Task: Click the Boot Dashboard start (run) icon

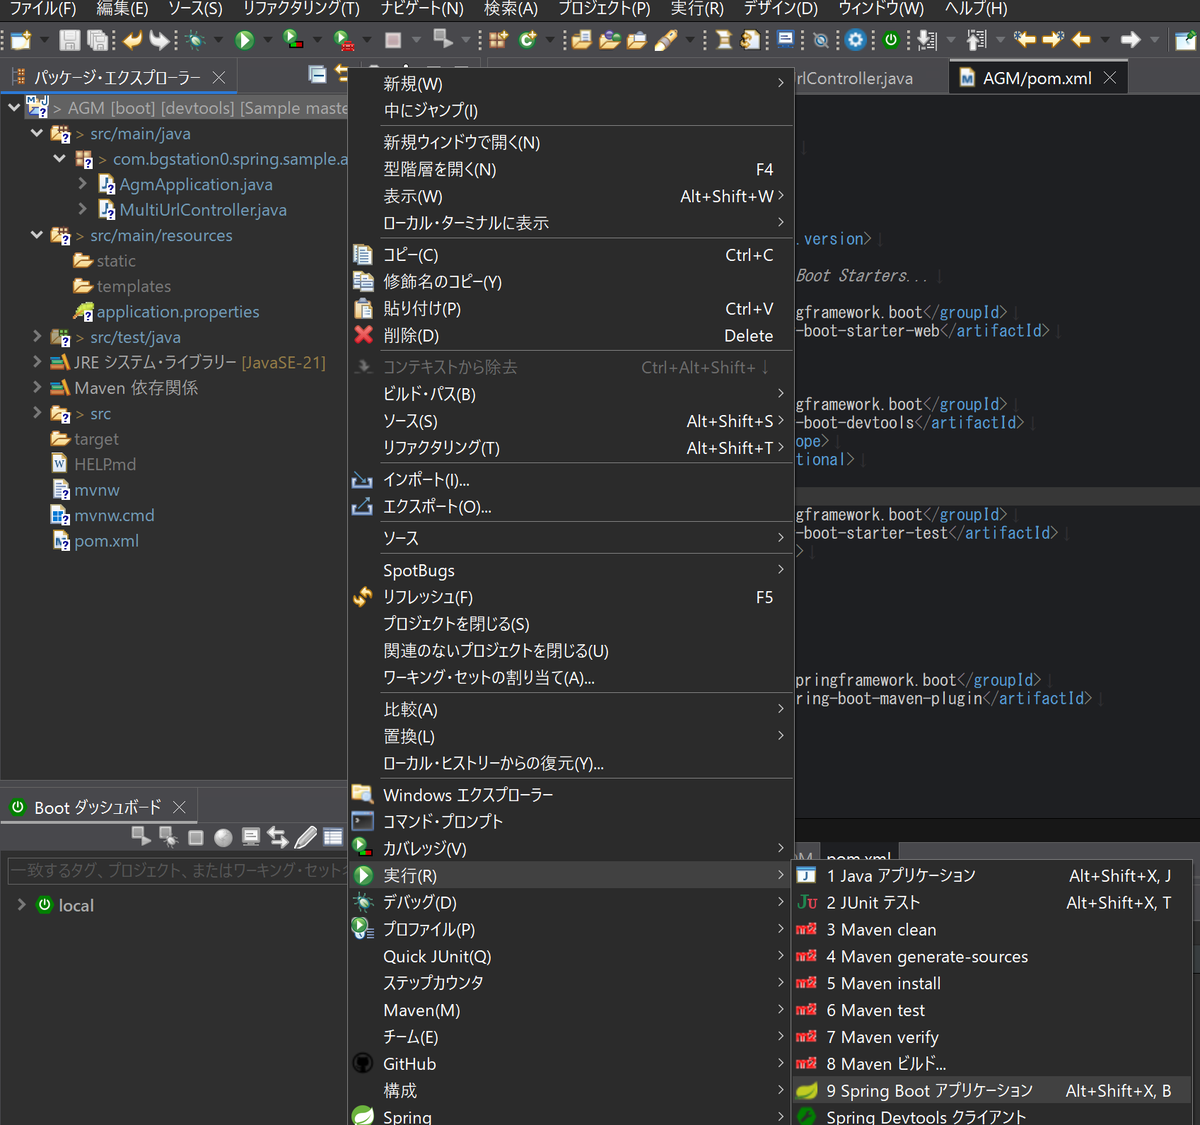Action: click(x=141, y=836)
